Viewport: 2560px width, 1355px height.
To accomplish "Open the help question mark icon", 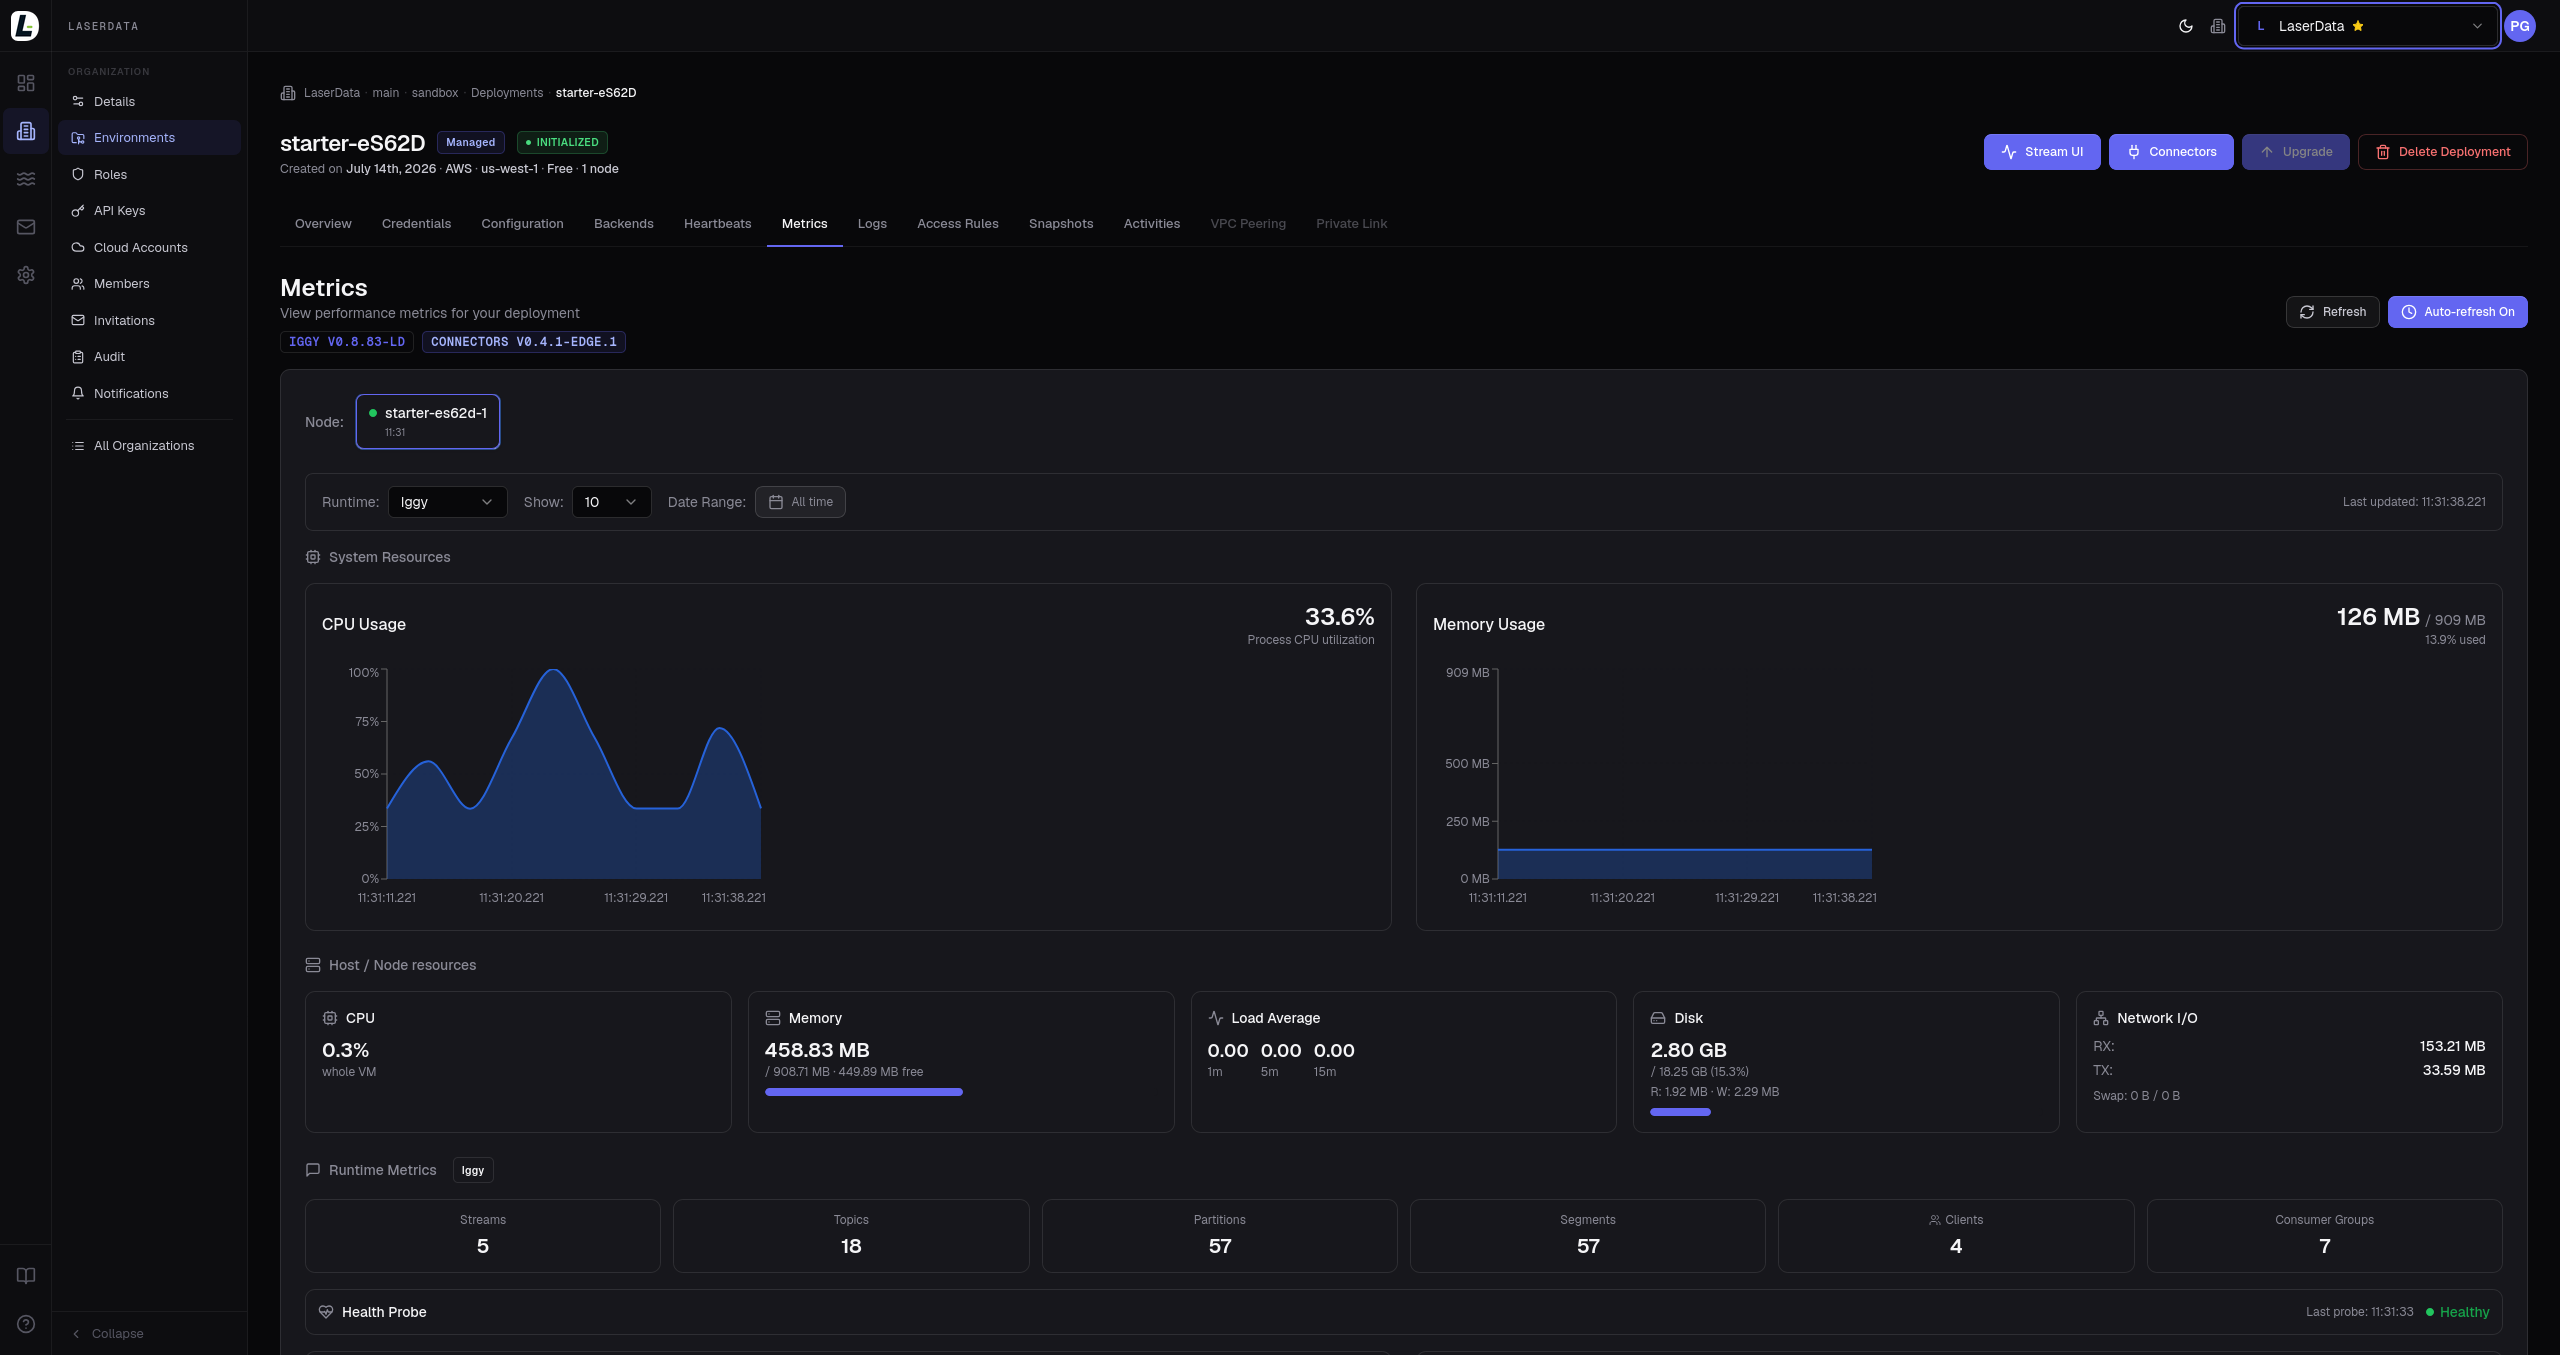I will pos(26,1324).
